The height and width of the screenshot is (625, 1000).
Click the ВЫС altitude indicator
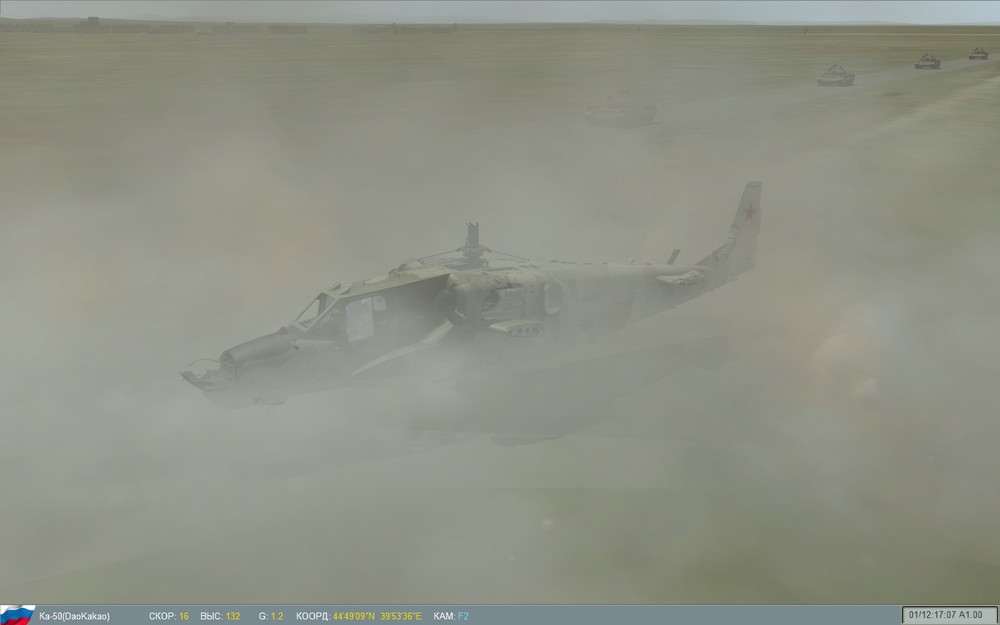[x=211, y=613]
